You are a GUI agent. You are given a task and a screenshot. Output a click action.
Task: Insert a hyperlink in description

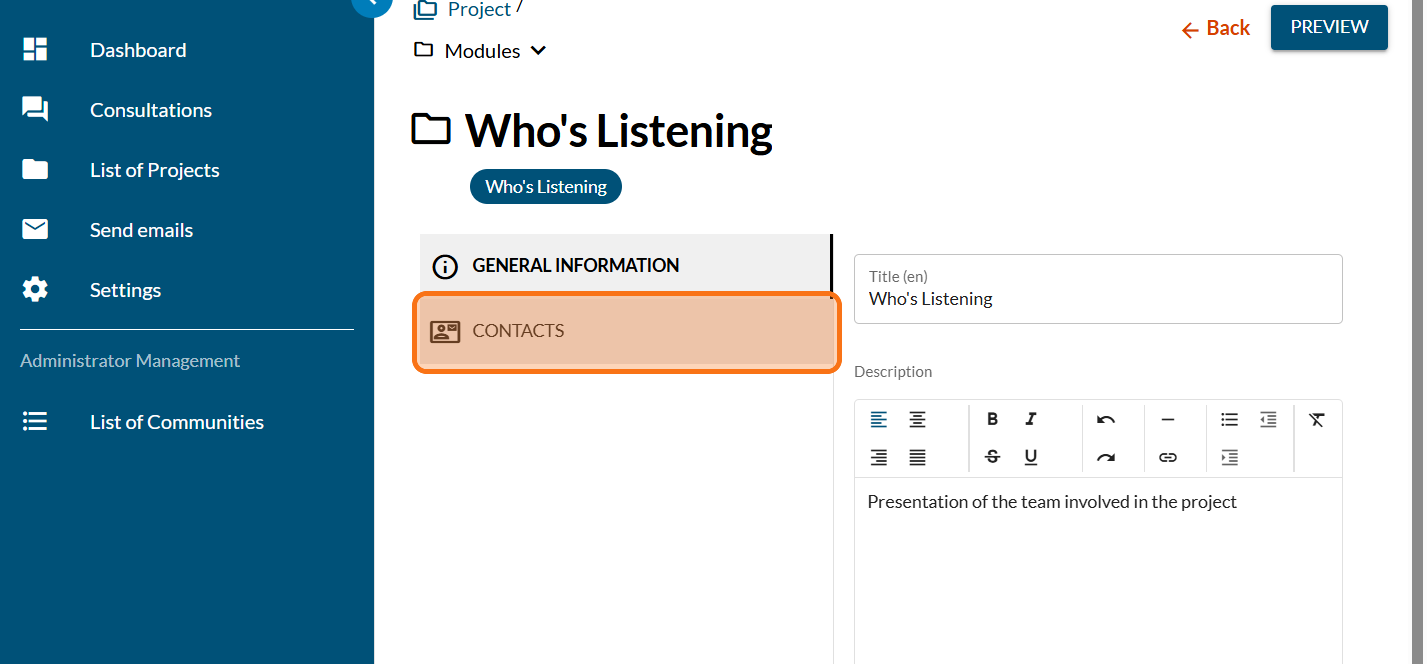(1167, 457)
